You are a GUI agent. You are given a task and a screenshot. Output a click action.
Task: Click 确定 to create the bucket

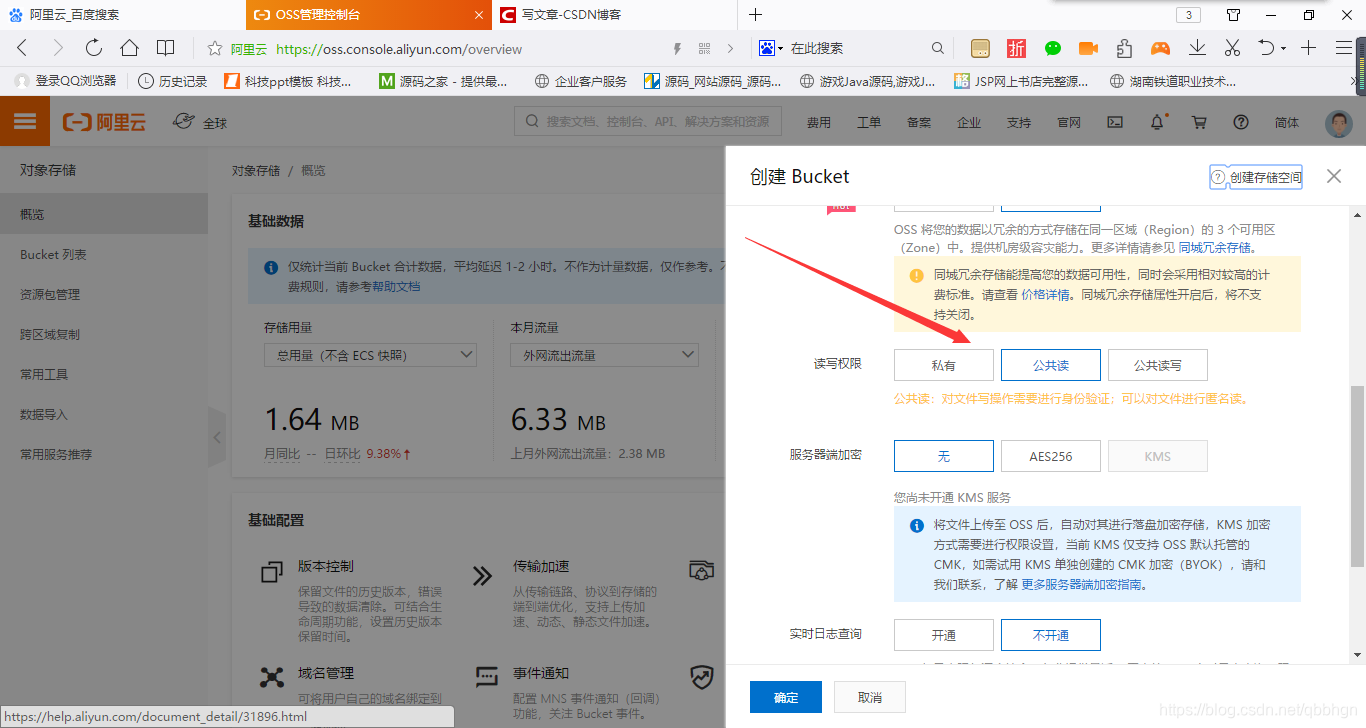(x=786, y=697)
